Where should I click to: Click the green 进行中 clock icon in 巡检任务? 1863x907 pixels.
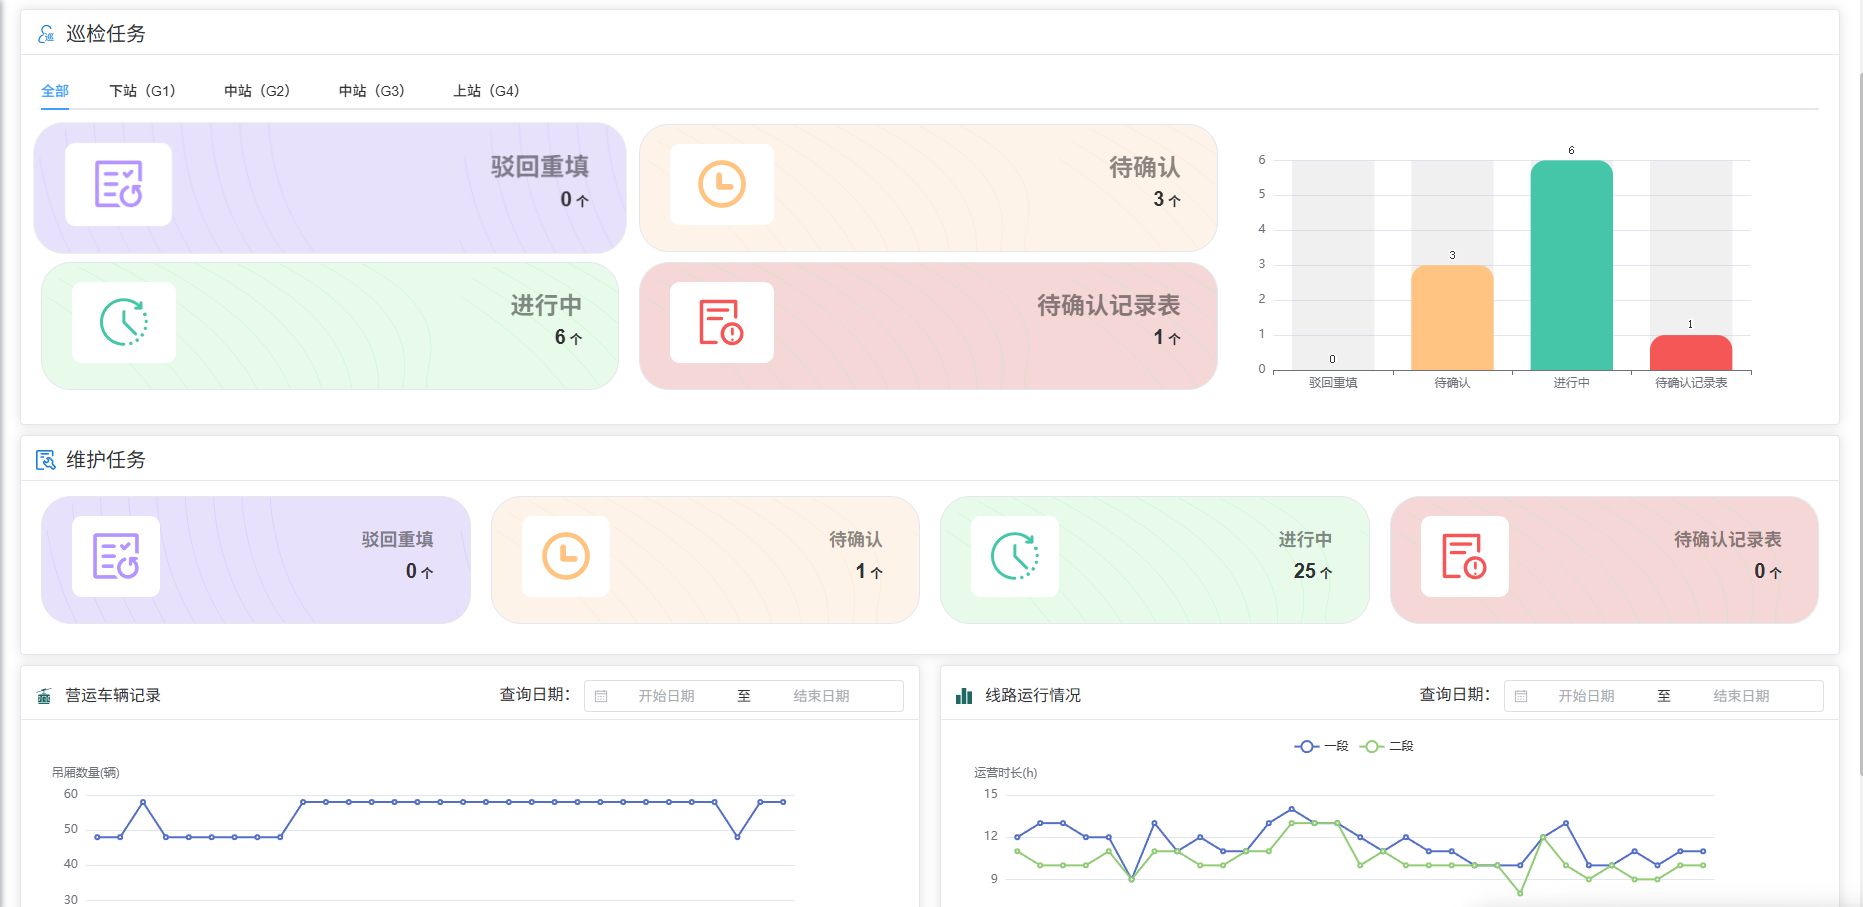pyautogui.click(x=124, y=322)
